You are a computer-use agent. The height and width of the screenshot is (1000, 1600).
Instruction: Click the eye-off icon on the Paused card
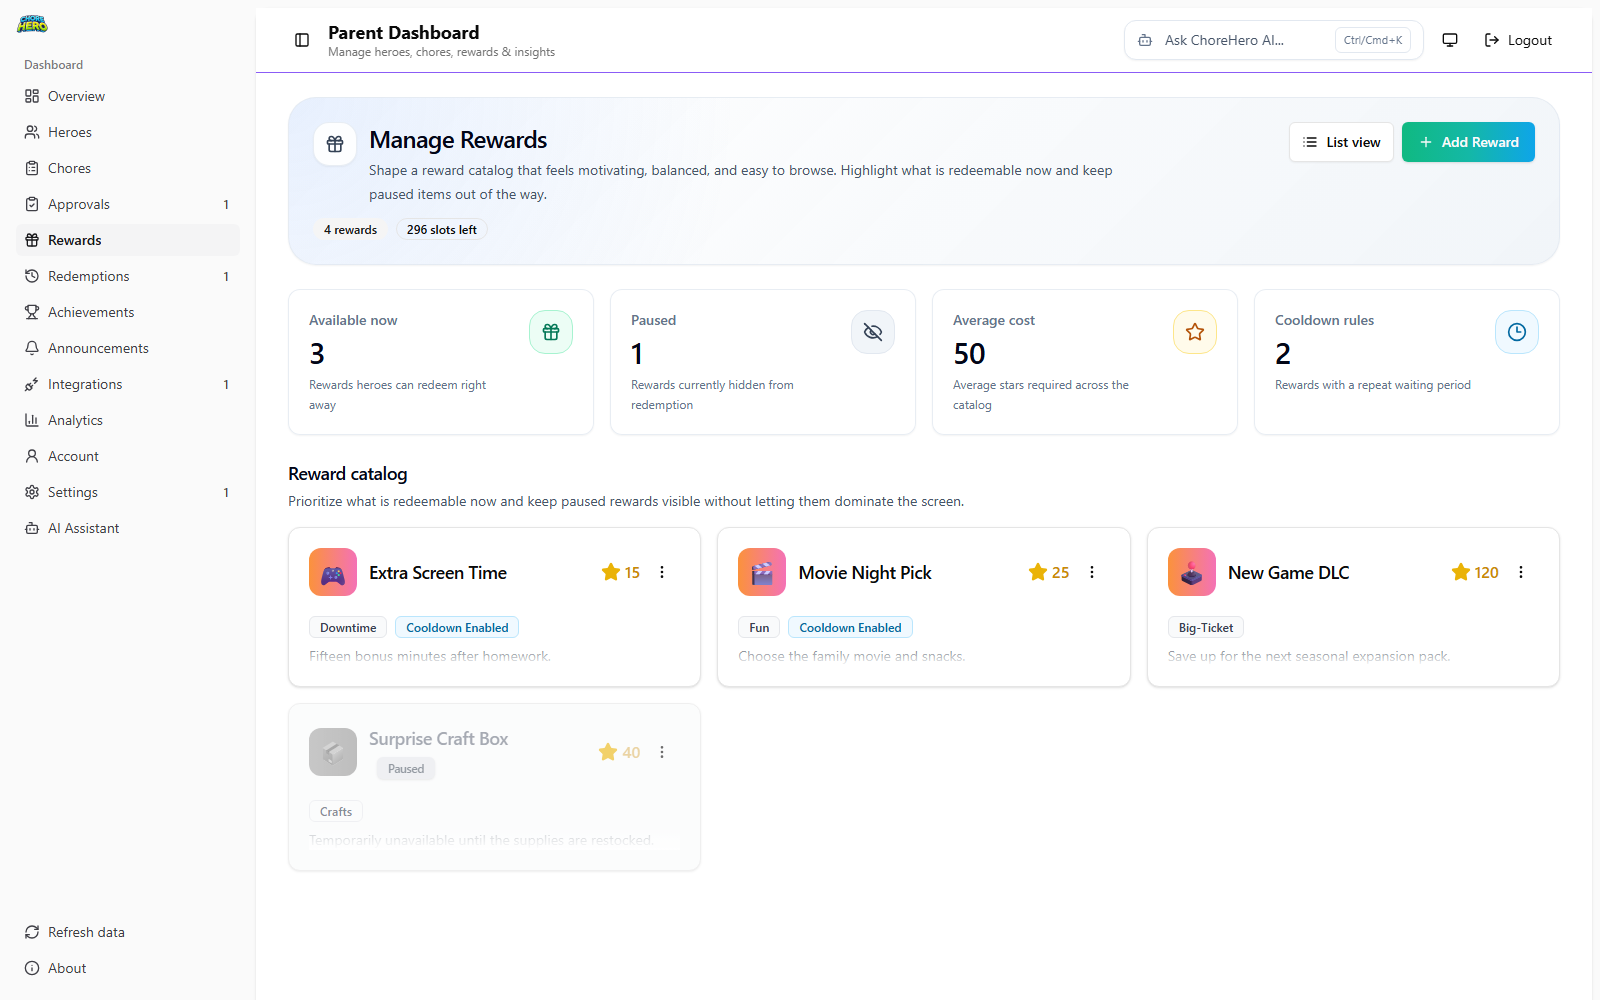pos(873,331)
